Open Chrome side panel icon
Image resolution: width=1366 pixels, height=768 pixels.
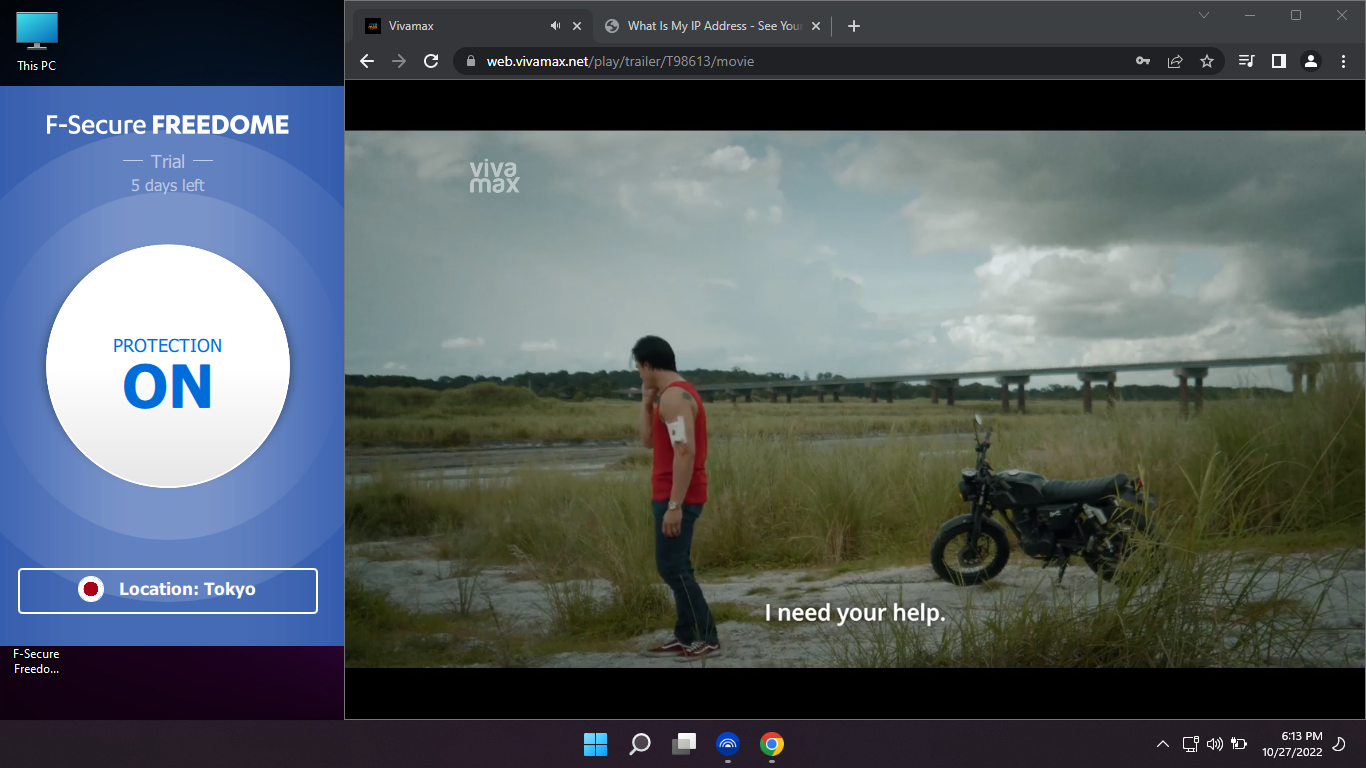(1278, 61)
